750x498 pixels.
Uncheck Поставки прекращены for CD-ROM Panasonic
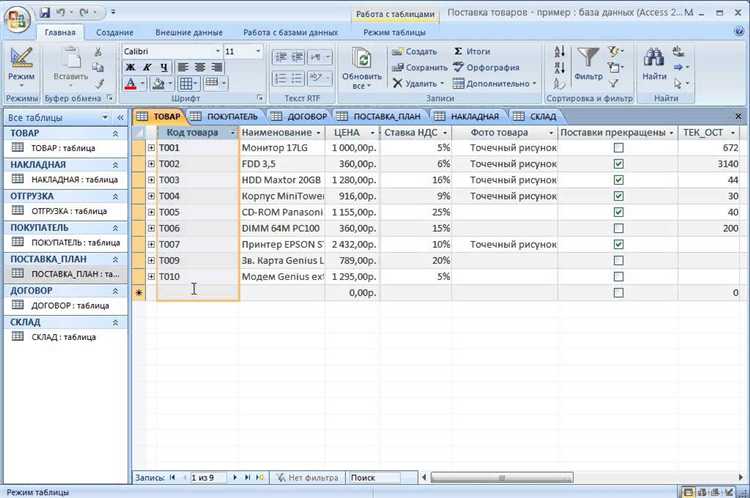[618, 212]
